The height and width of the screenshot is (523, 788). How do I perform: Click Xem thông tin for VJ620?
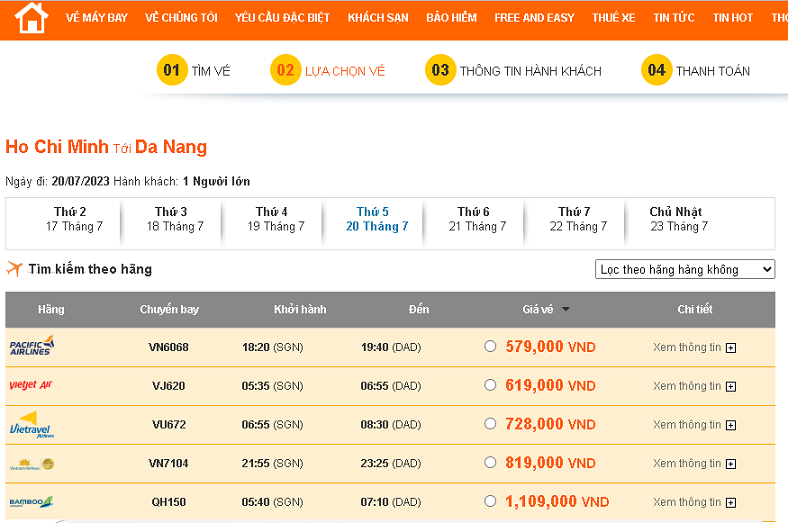(687, 386)
